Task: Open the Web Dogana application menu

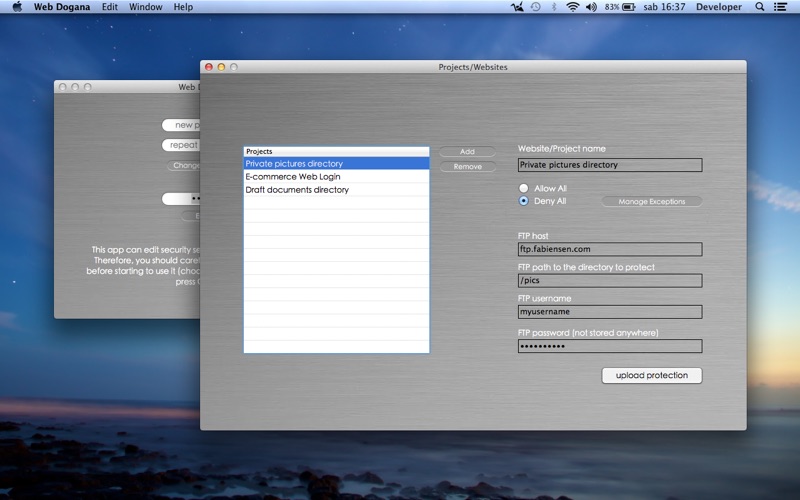Action: tap(62, 7)
